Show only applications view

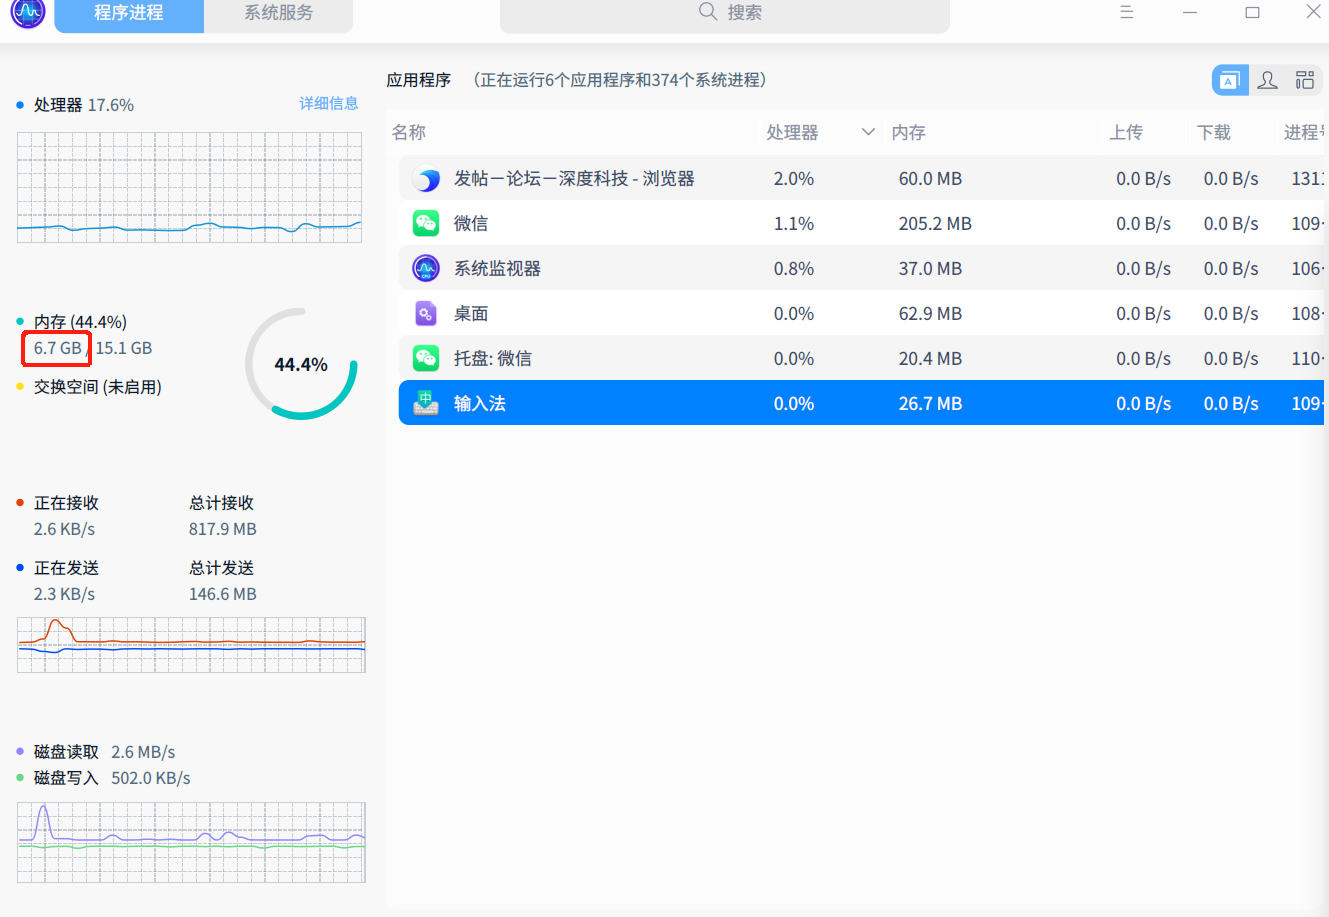tap(1230, 81)
